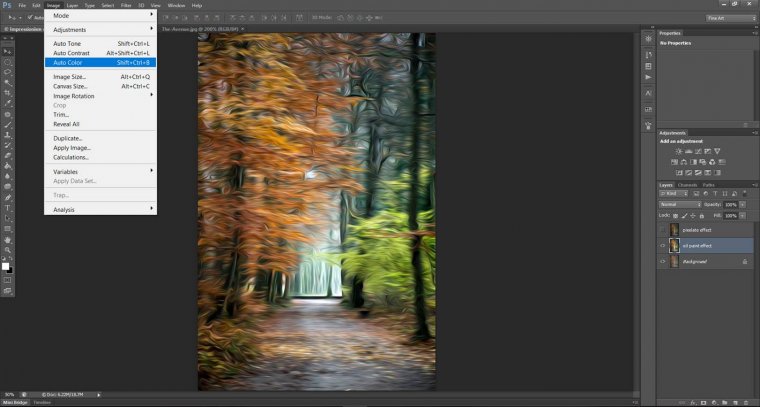The width and height of the screenshot is (760, 407).
Task: Choose Auto Color from Image menu
Action: (x=100, y=63)
